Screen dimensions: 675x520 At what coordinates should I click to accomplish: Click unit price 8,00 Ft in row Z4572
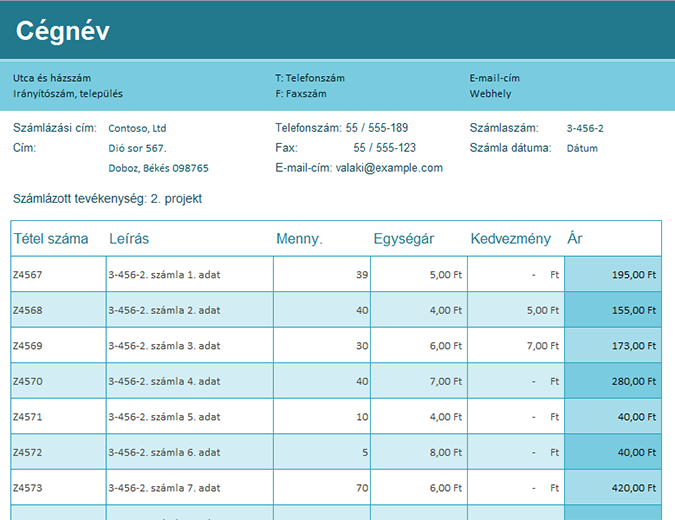(446, 452)
